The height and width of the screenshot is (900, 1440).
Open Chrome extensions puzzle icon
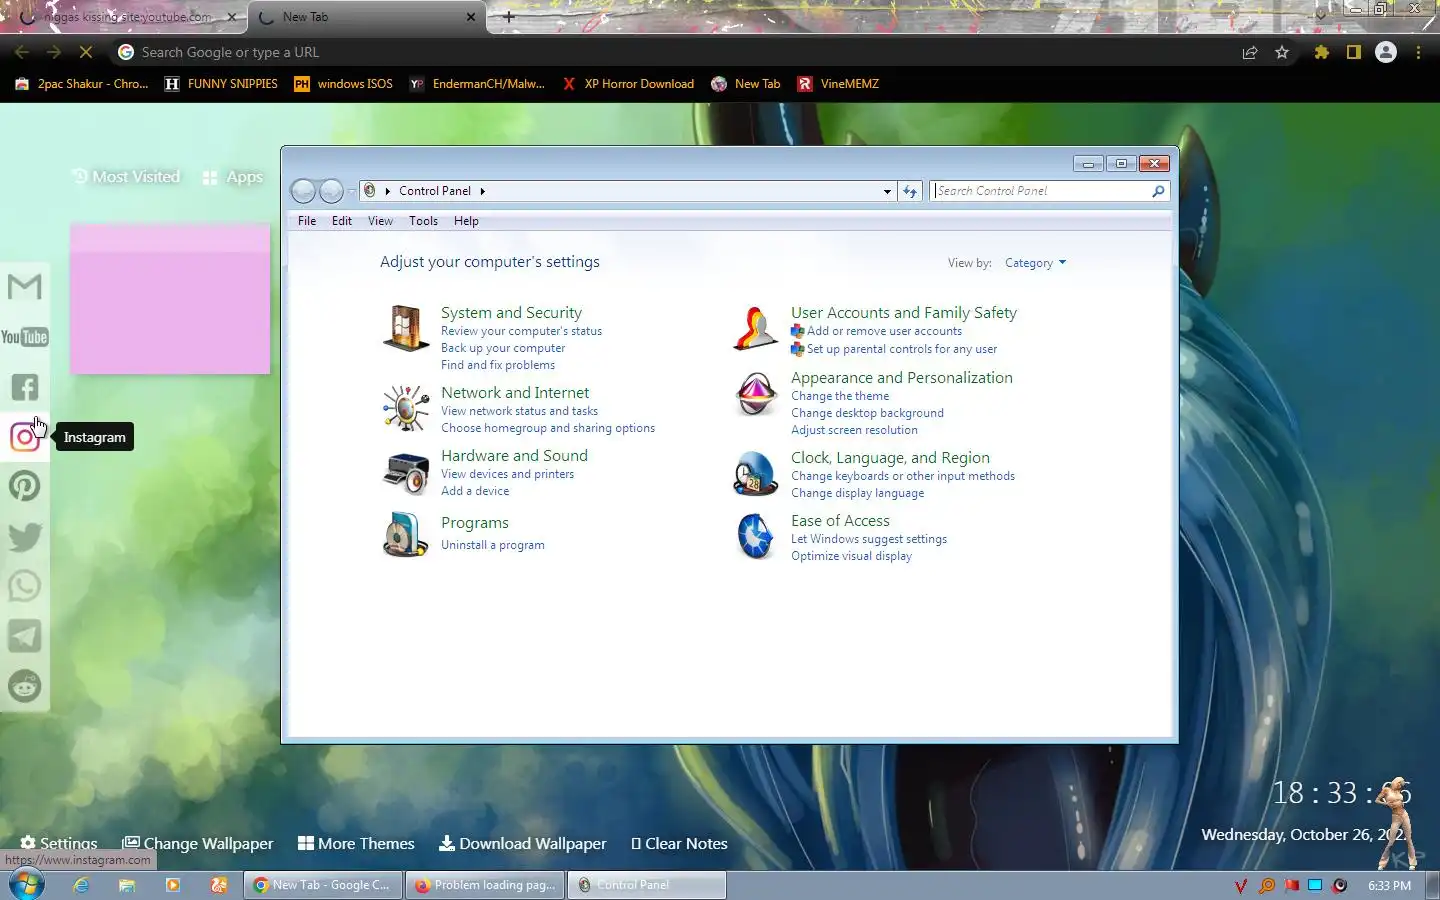(x=1321, y=52)
